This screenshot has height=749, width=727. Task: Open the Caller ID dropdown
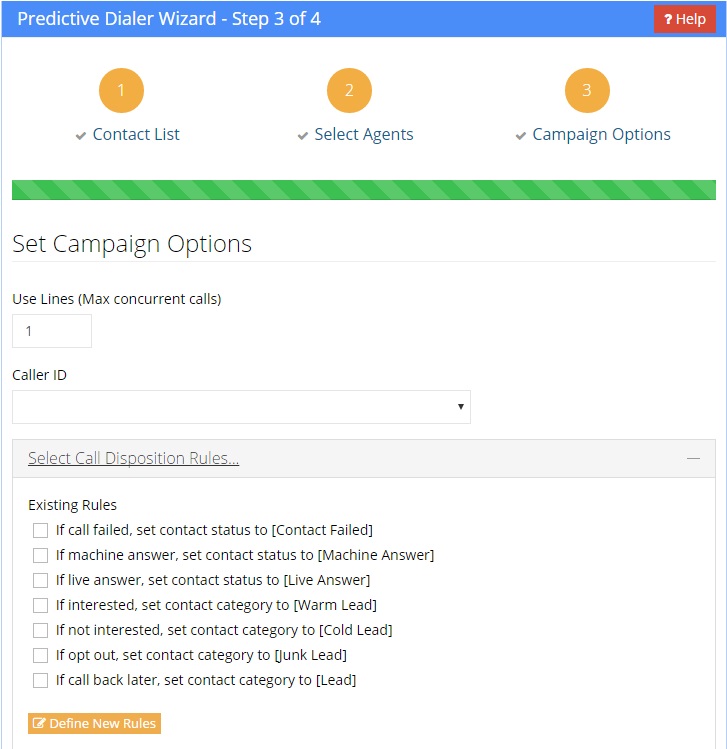click(x=241, y=407)
